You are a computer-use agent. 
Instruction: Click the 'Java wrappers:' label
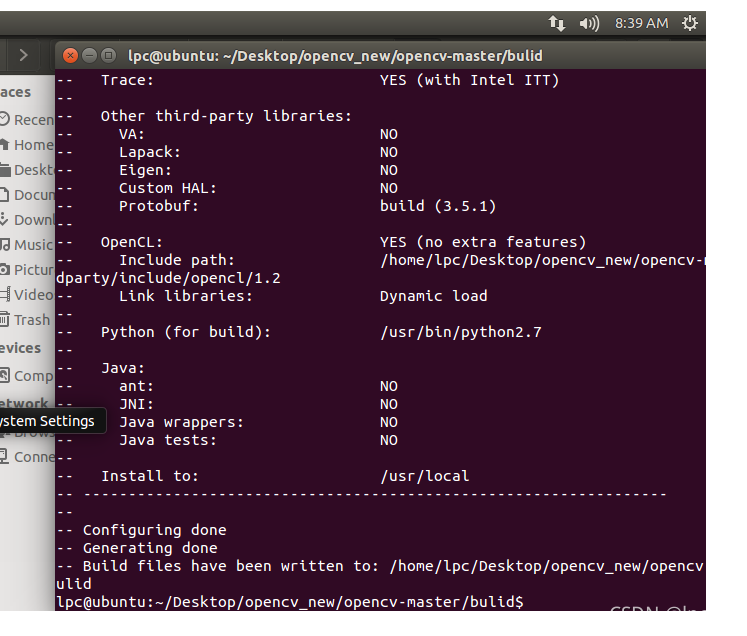click(181, 422)
